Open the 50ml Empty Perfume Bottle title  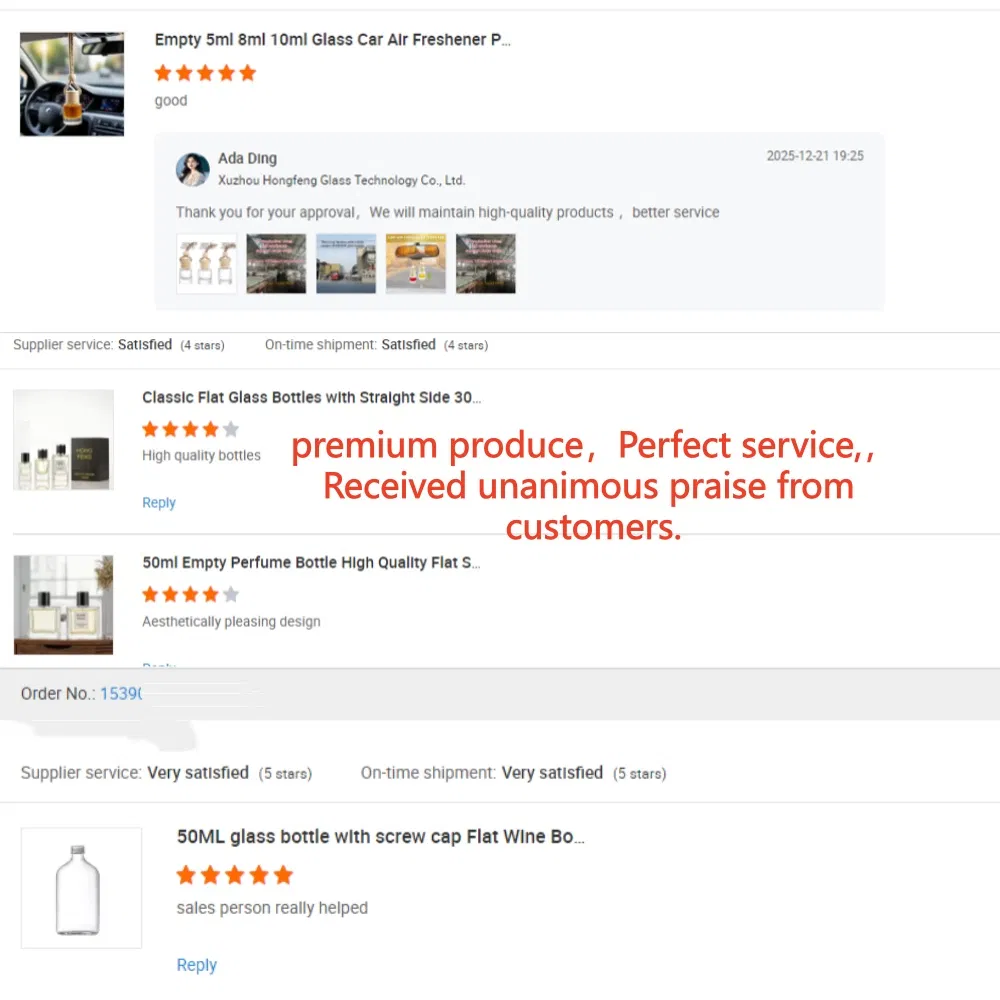tap(311, 563)
